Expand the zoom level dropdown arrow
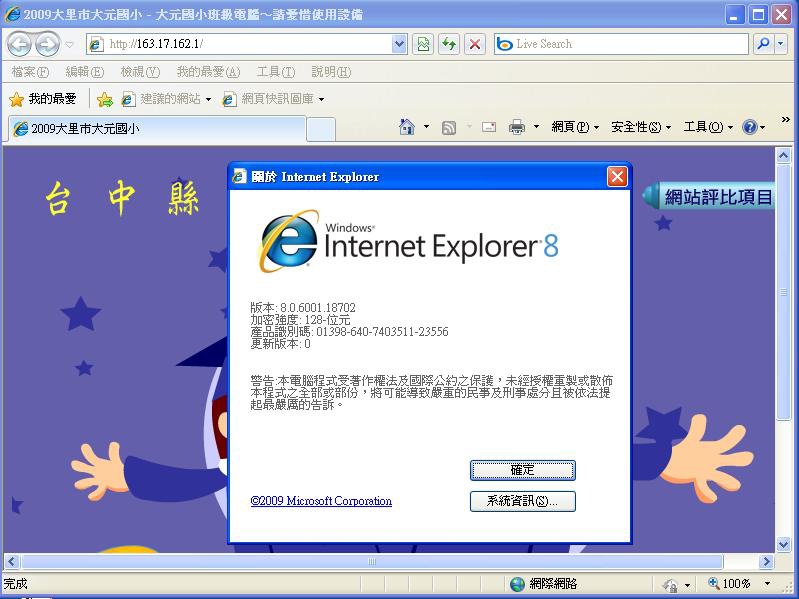 767,584
